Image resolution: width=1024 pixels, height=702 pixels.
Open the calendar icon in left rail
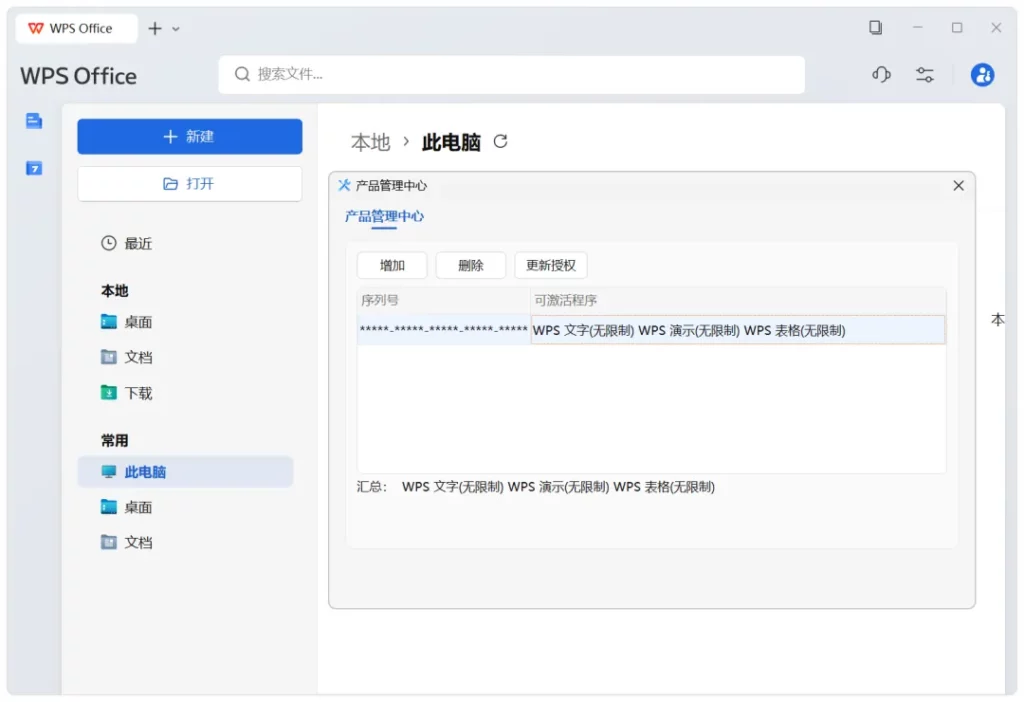34,168
